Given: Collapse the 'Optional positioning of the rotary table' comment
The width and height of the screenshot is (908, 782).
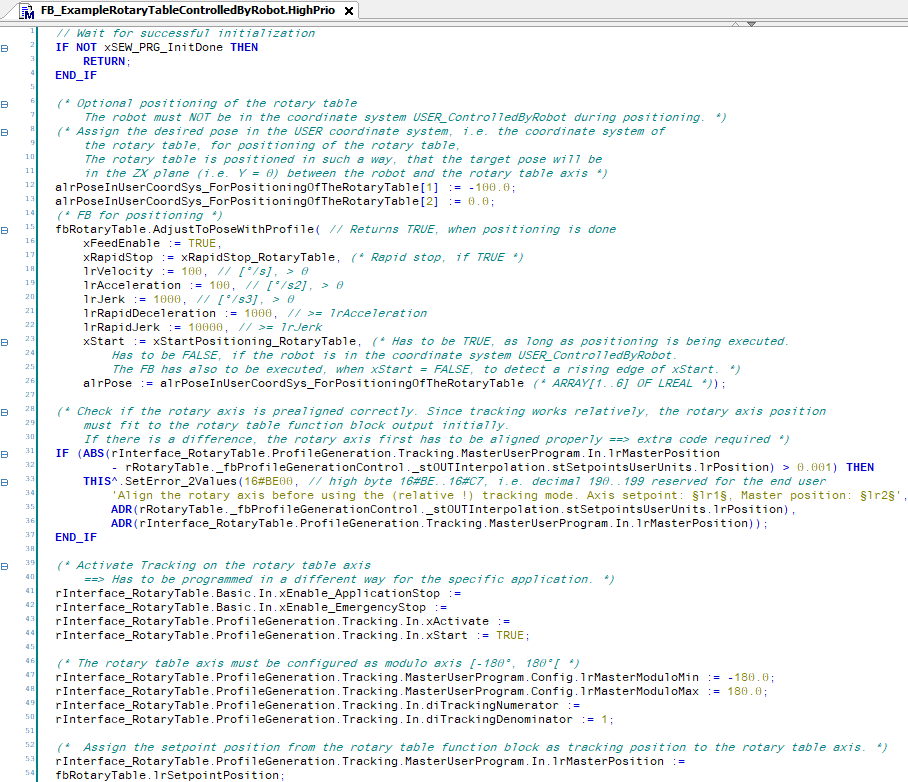Looking at the screenshot, I should click(x=6, y=103).
